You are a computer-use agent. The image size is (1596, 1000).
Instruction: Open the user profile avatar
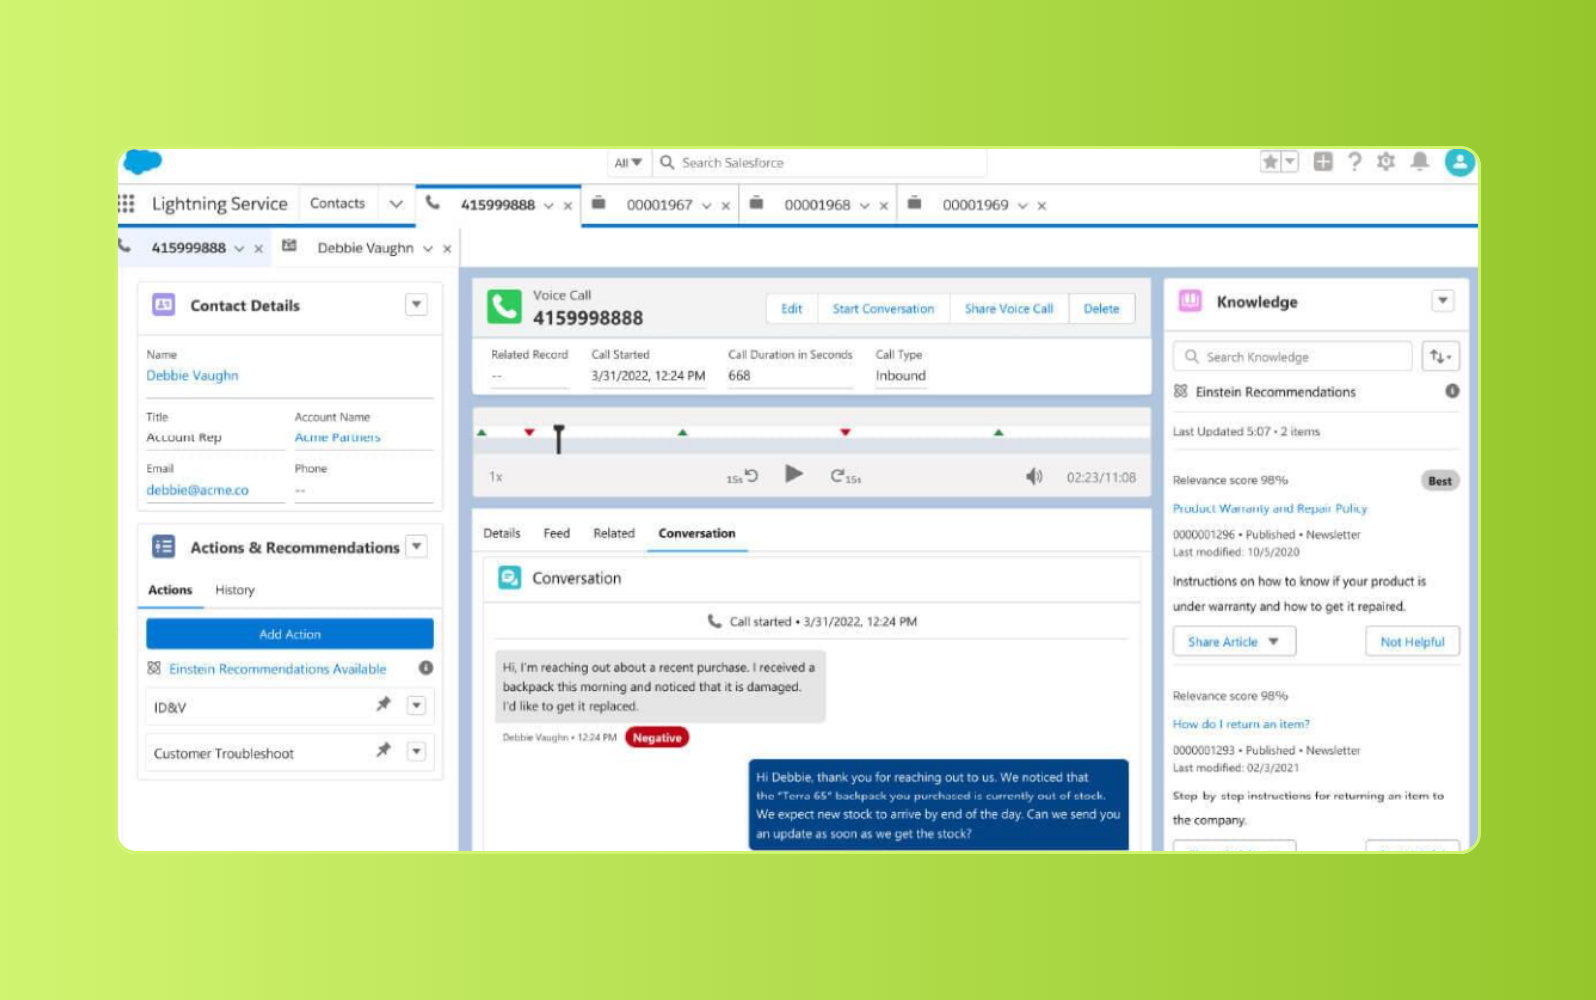coord(1459,162)
